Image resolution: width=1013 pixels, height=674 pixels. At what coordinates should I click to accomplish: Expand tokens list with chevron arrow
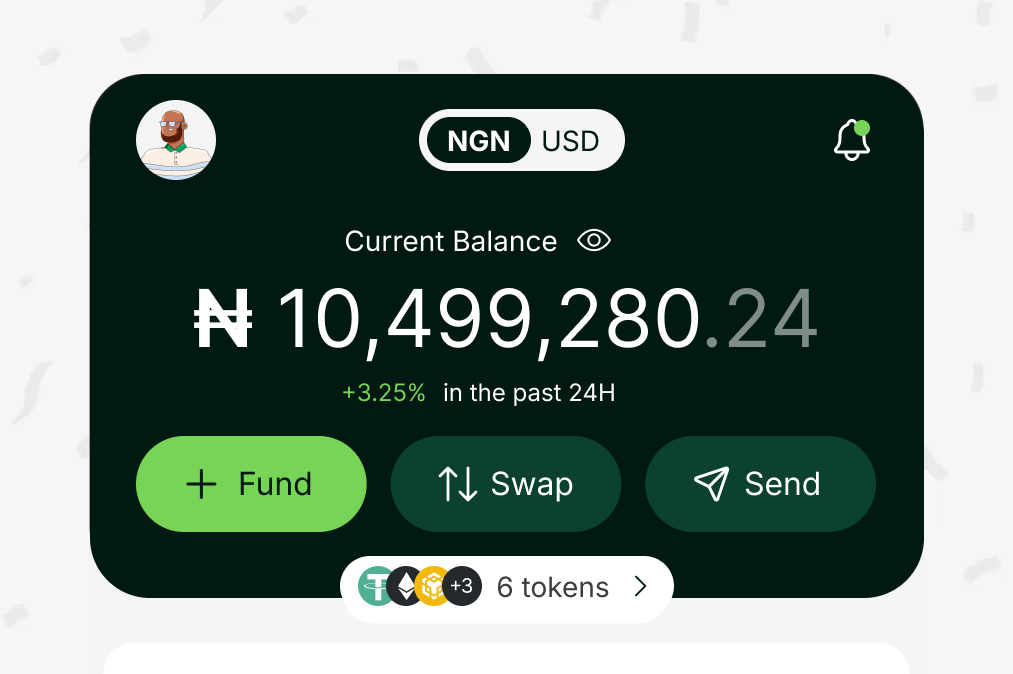[x=641, y=587]
